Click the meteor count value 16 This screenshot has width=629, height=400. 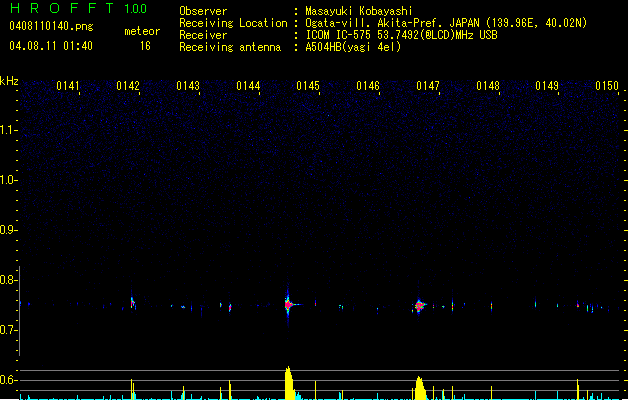pos(145,46)
